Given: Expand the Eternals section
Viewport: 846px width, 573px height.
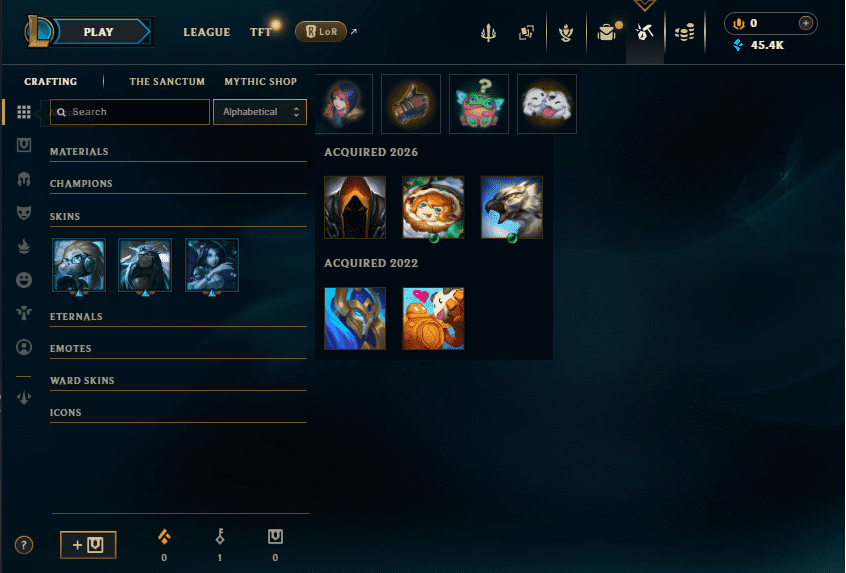Looking at the screenshot, I should coord(178,317).
